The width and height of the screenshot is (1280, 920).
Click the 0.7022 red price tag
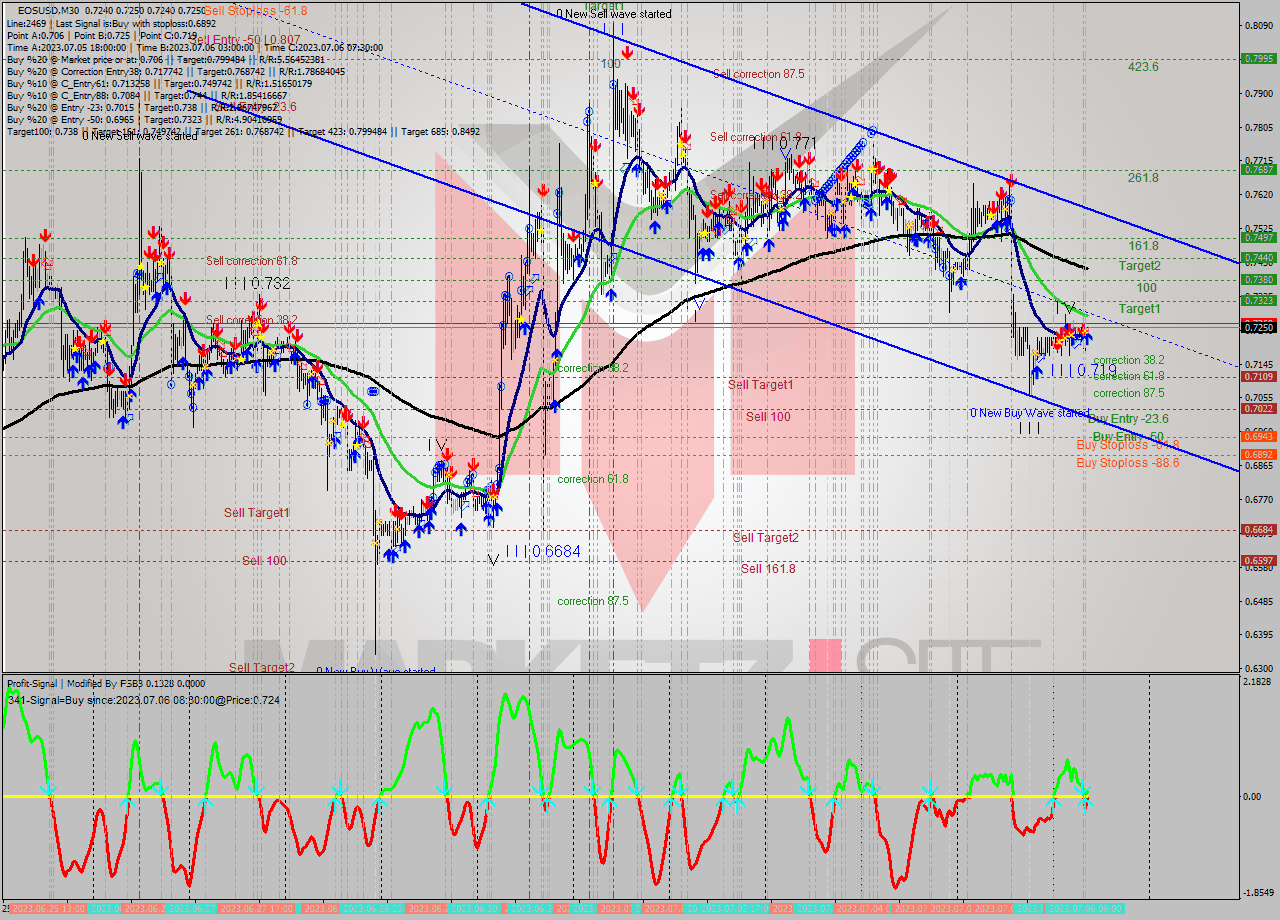[1257, 408]
